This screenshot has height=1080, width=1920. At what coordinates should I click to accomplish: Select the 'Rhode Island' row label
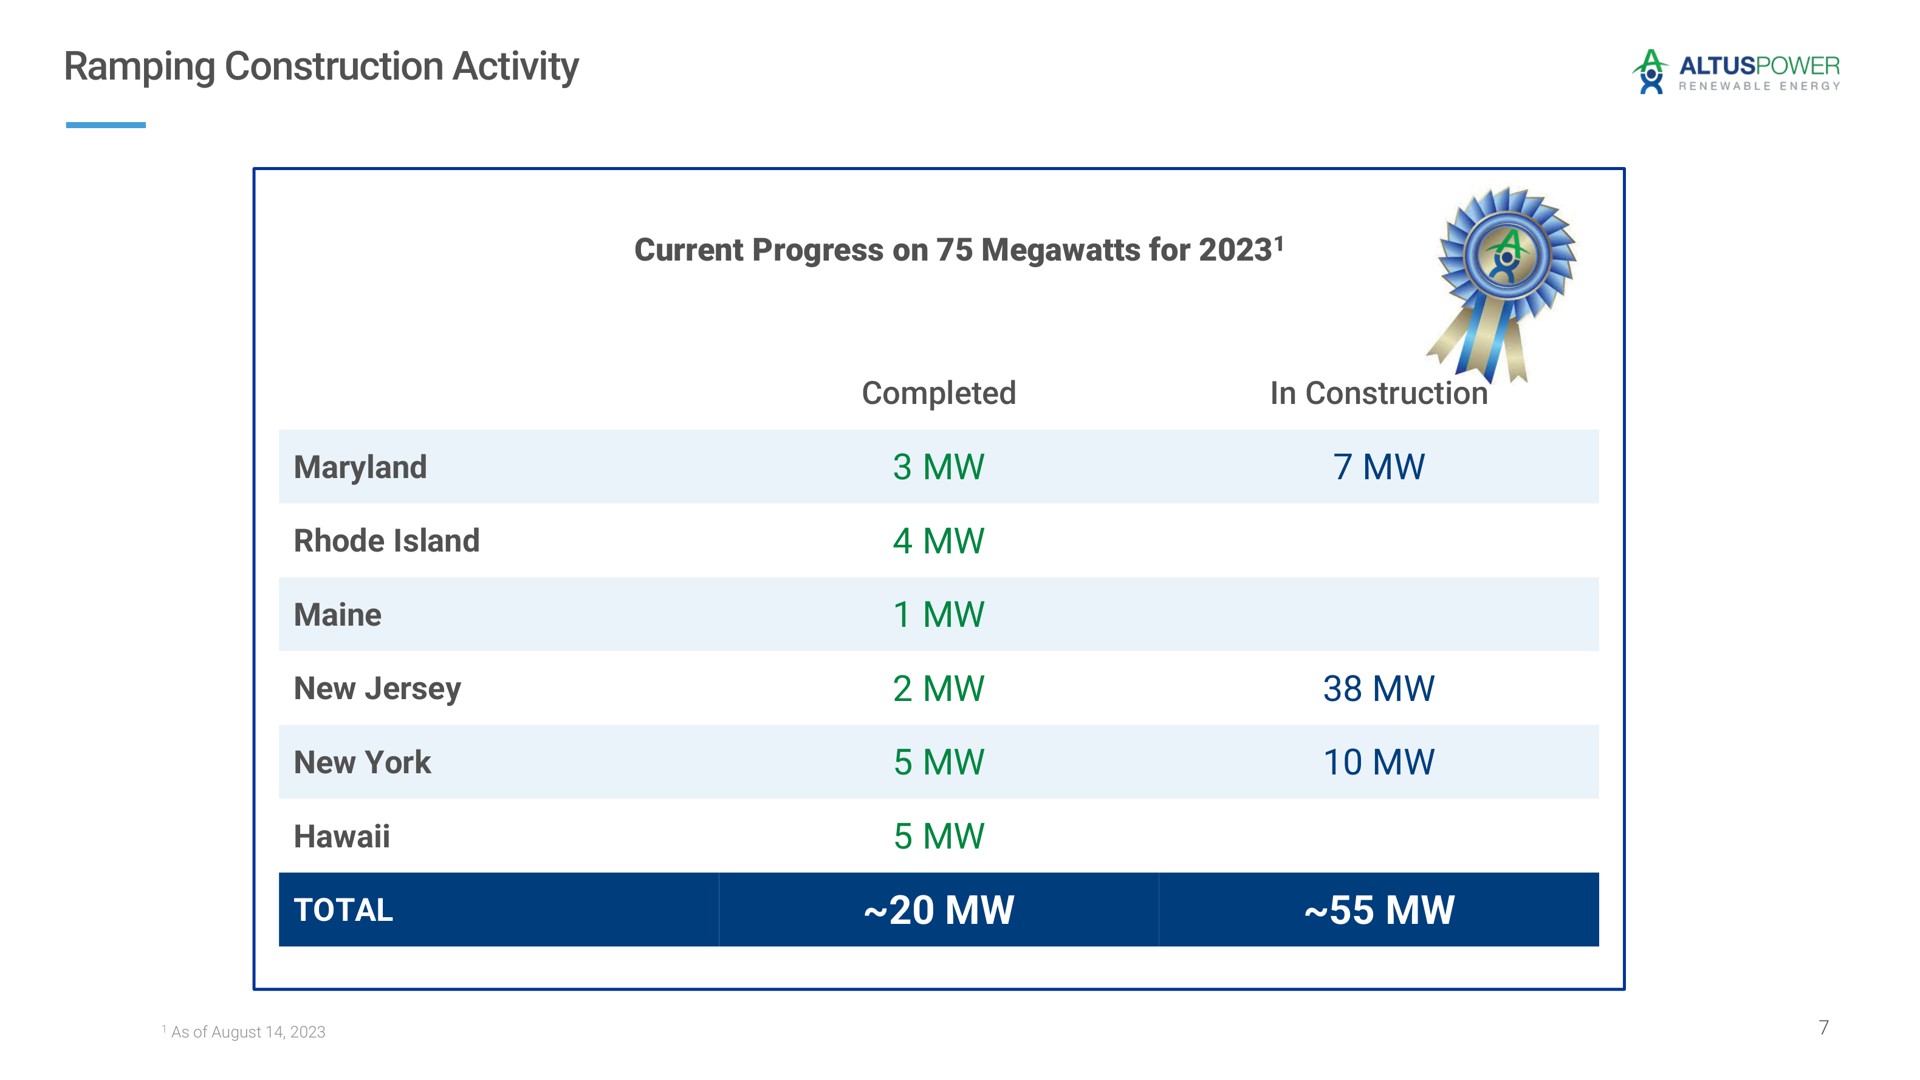point(386,541)
